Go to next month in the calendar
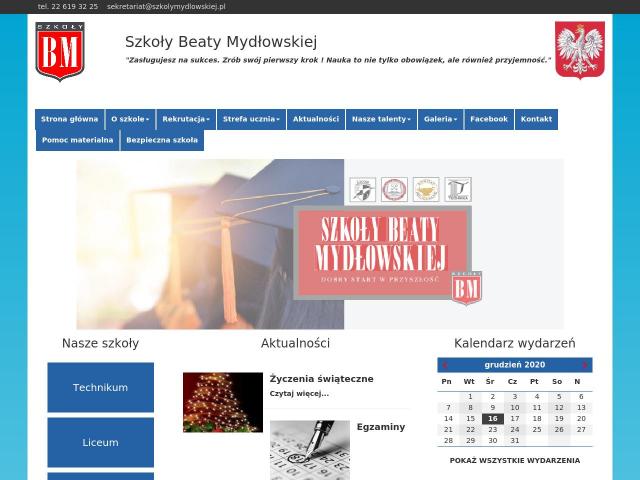Viewport: 640px width, 480px height. click(584, 365)
